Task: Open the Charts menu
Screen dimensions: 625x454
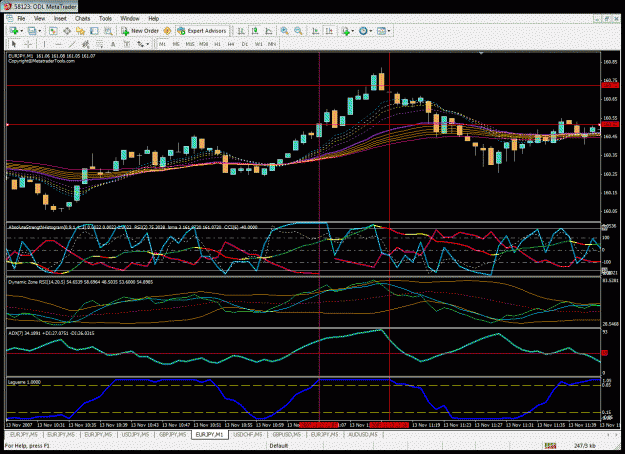Action: pyautogui.click(x=83, y=18)
